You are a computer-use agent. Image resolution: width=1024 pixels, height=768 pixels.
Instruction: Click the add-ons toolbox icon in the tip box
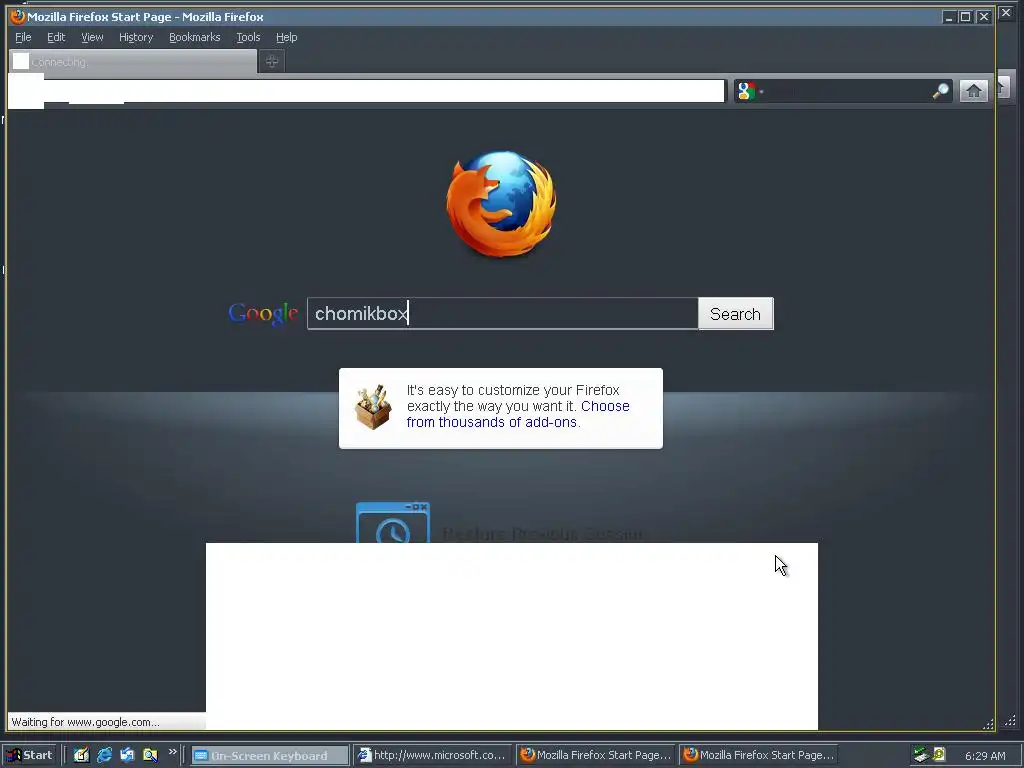click(373, 407)
